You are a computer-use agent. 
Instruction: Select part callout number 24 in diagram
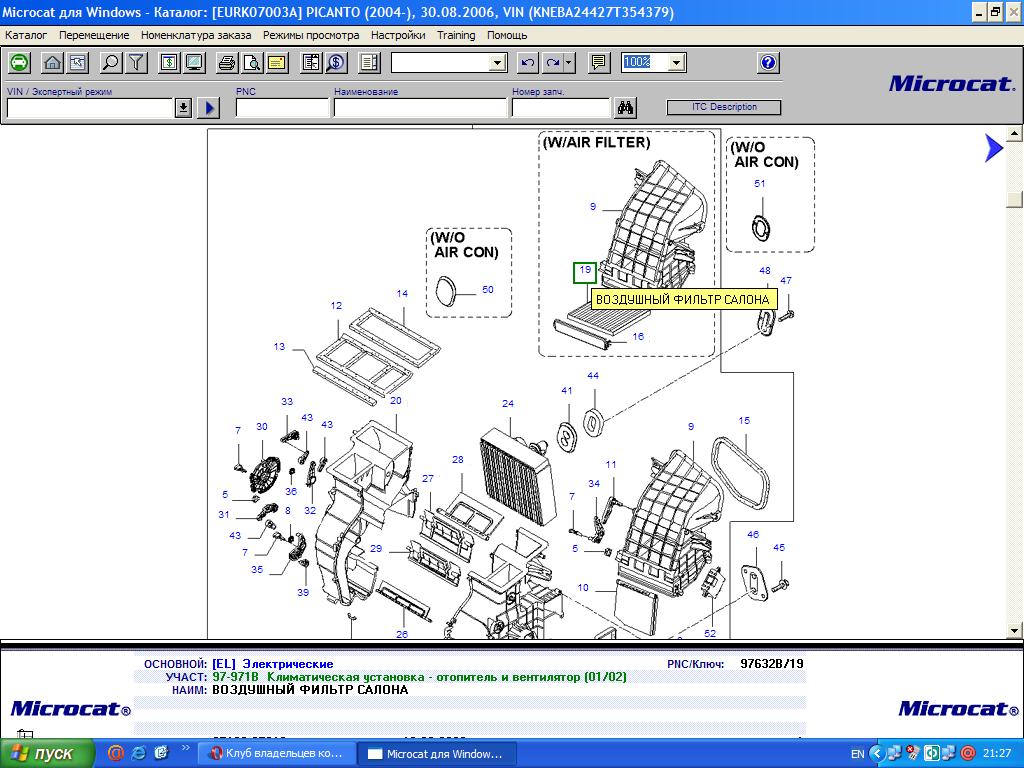508,404
